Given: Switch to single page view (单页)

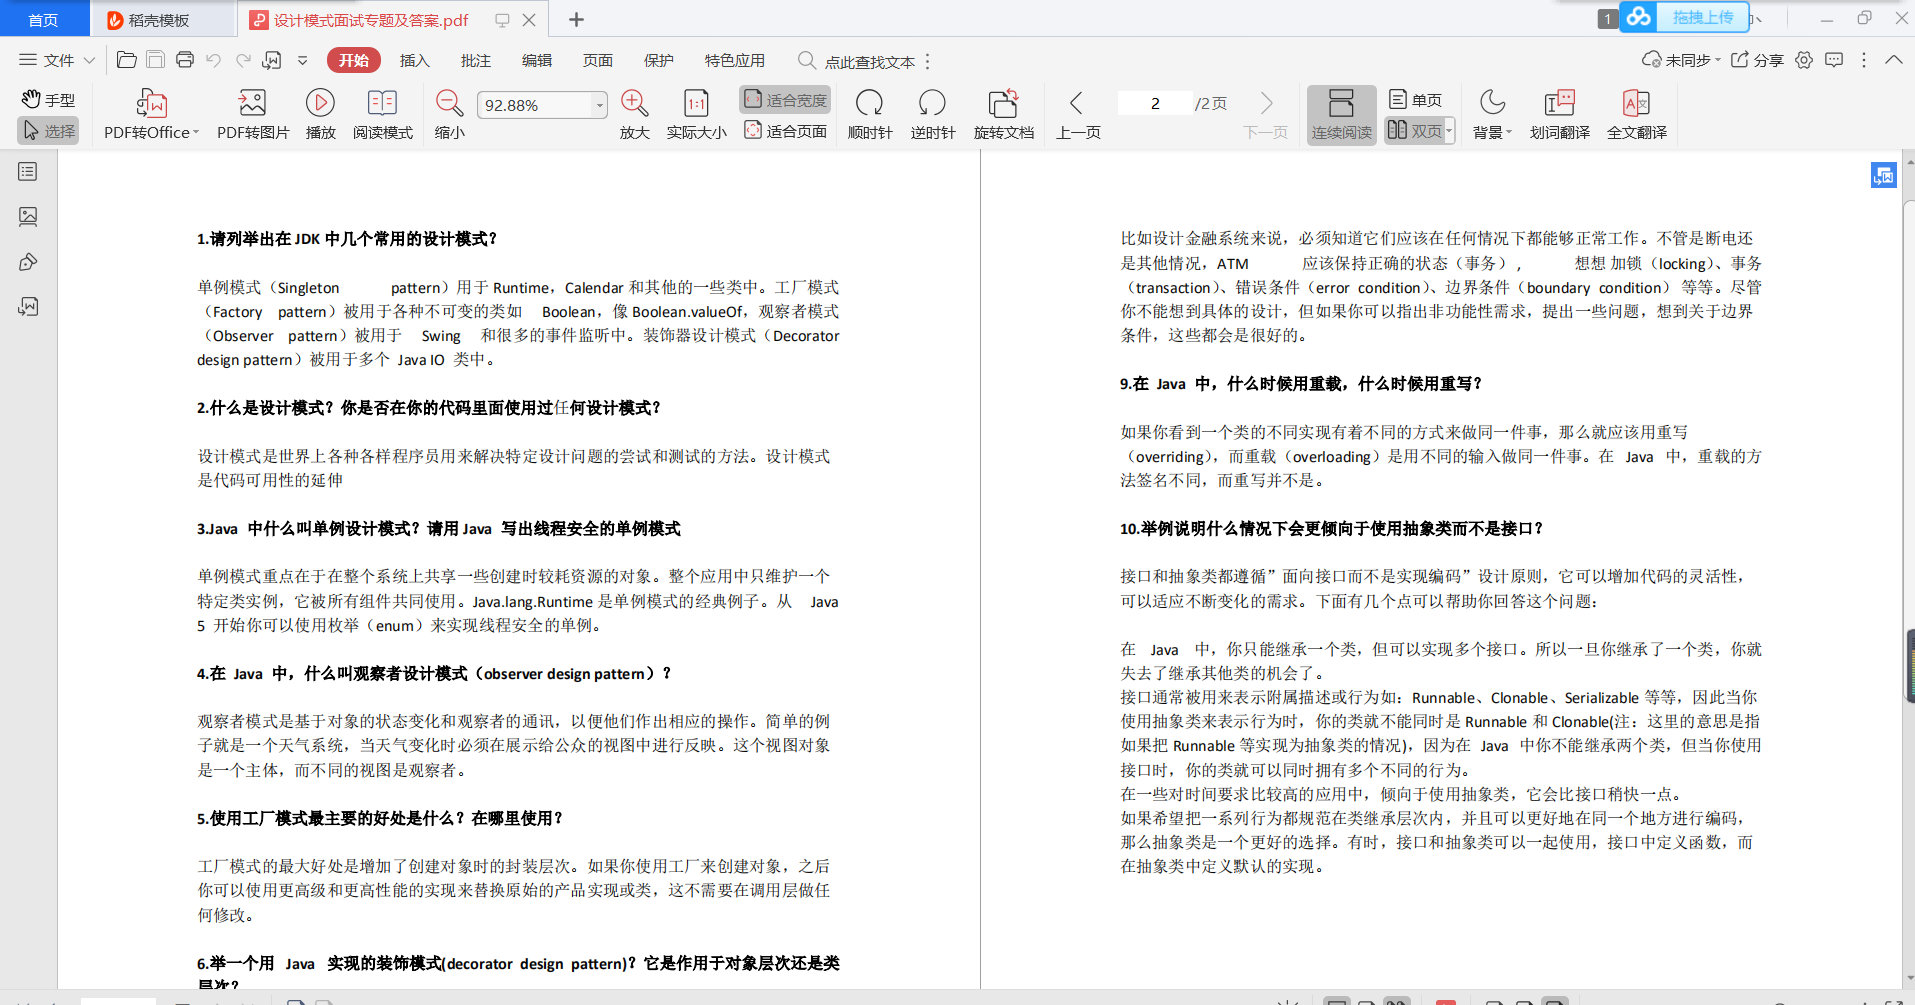Looking at the screenshot, I should click(x=1415, y=99).
